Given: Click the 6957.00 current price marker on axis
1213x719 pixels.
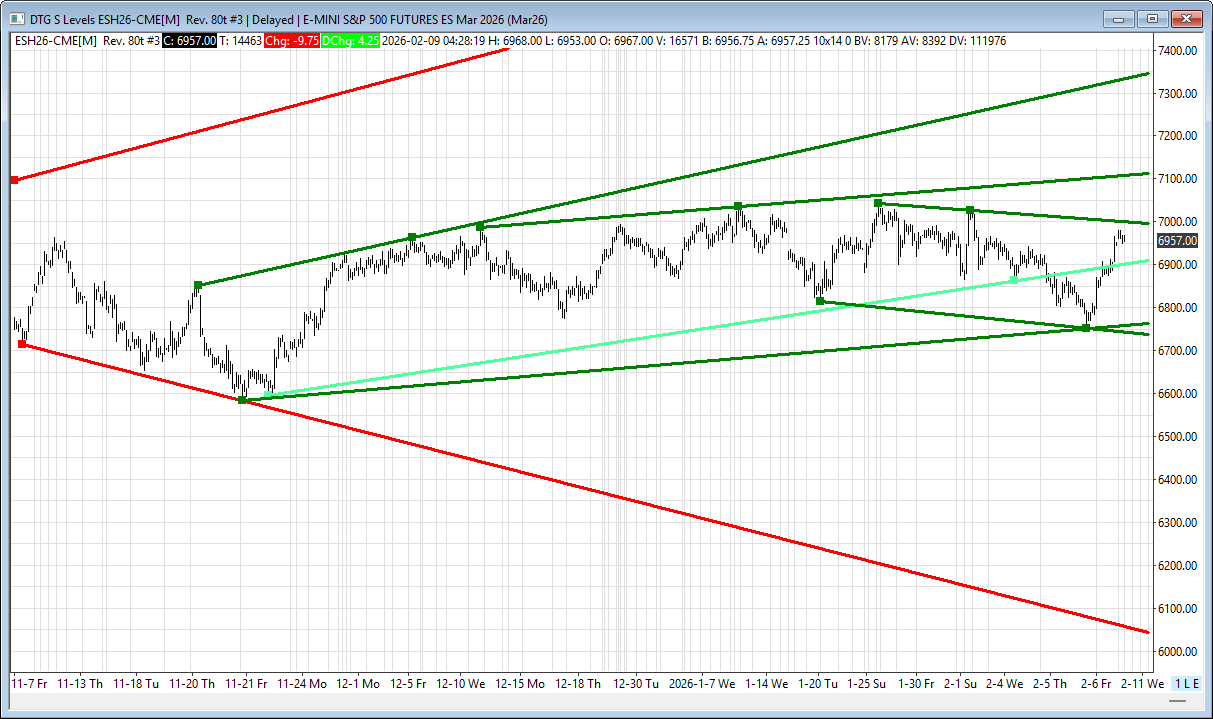Looking at the screenshot, I should 1175,241.
